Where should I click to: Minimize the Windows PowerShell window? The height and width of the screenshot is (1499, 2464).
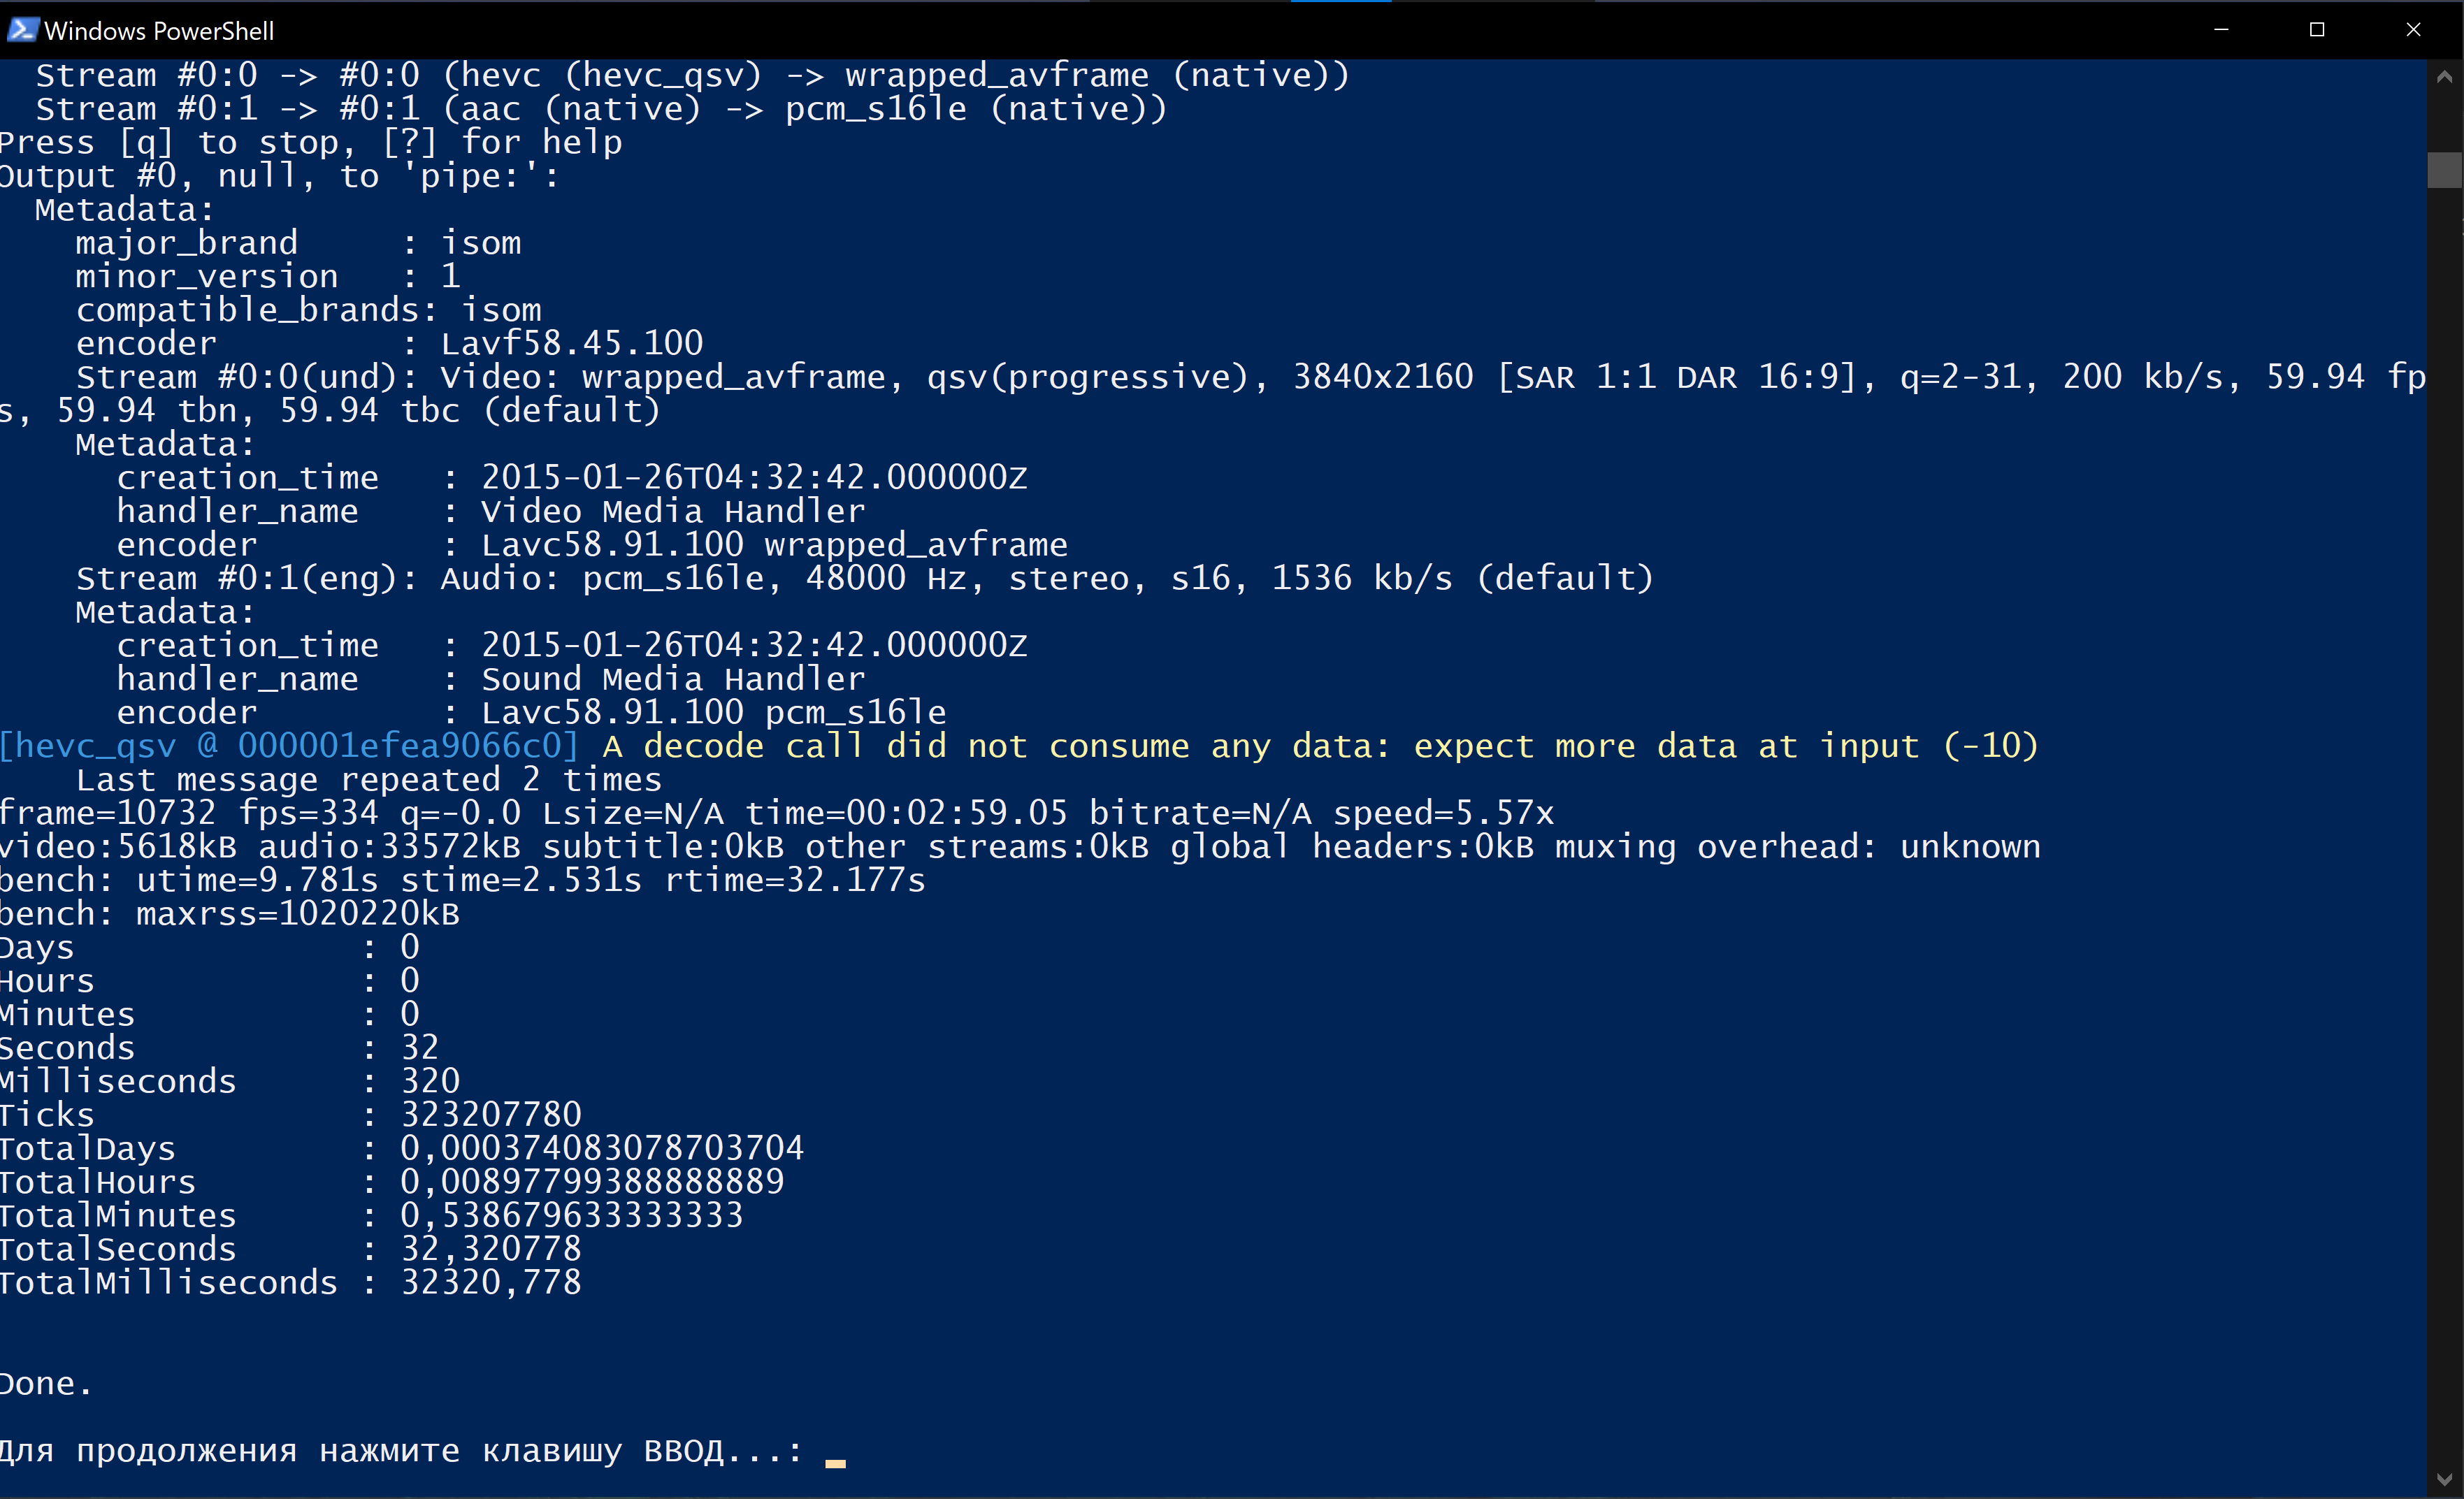pos(2221,30)
